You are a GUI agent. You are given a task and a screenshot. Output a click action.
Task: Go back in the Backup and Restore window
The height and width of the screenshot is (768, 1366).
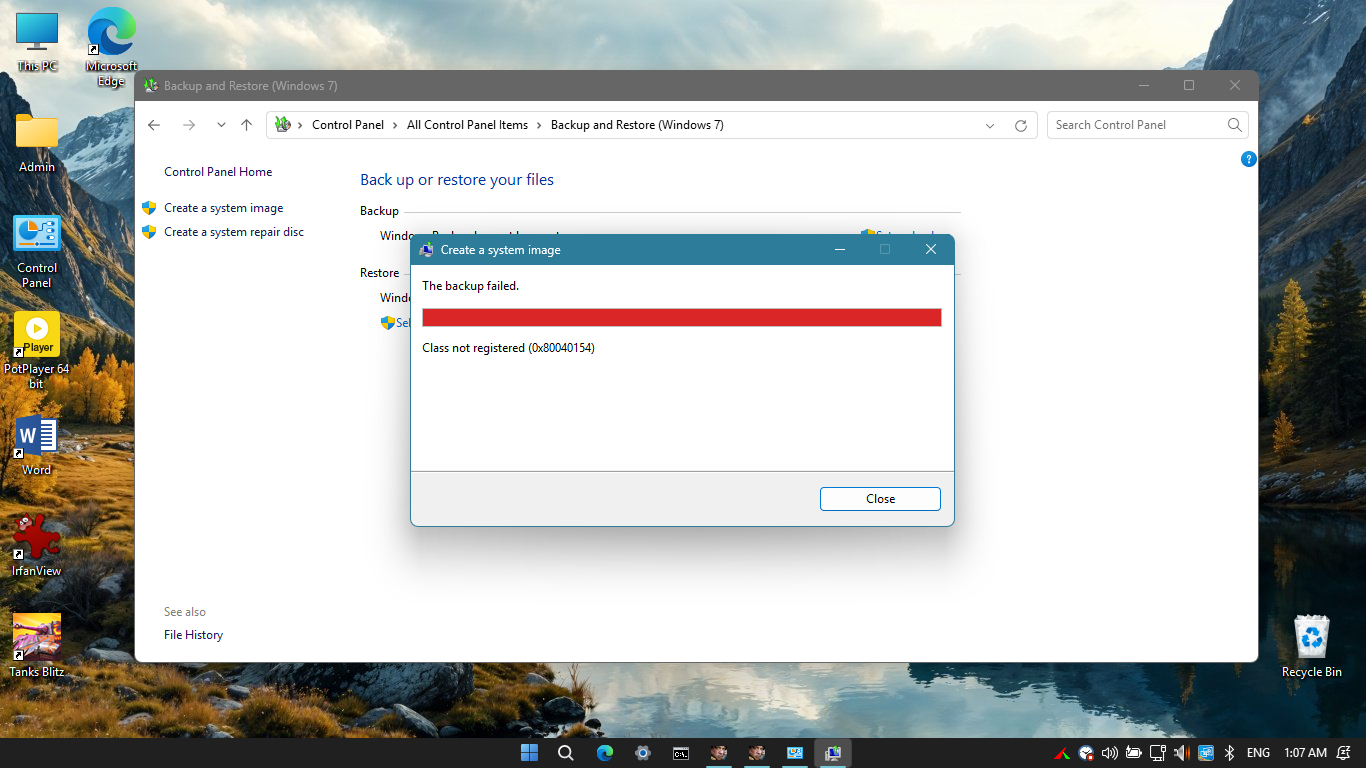click(154, 125)
